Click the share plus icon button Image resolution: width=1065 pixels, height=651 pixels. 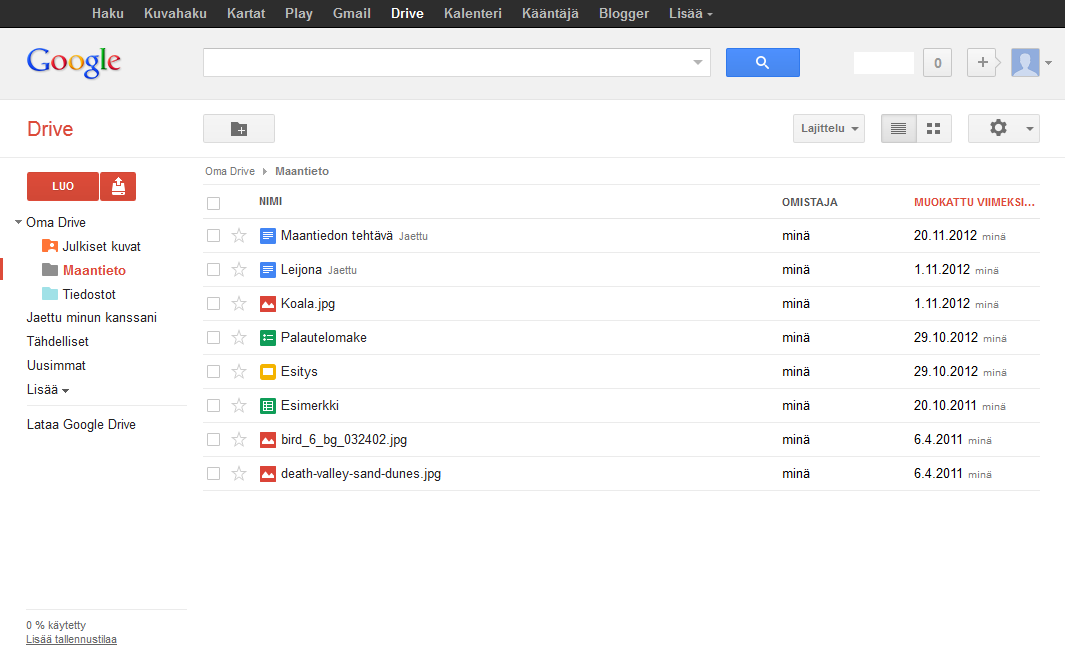(x=983, y=63)
